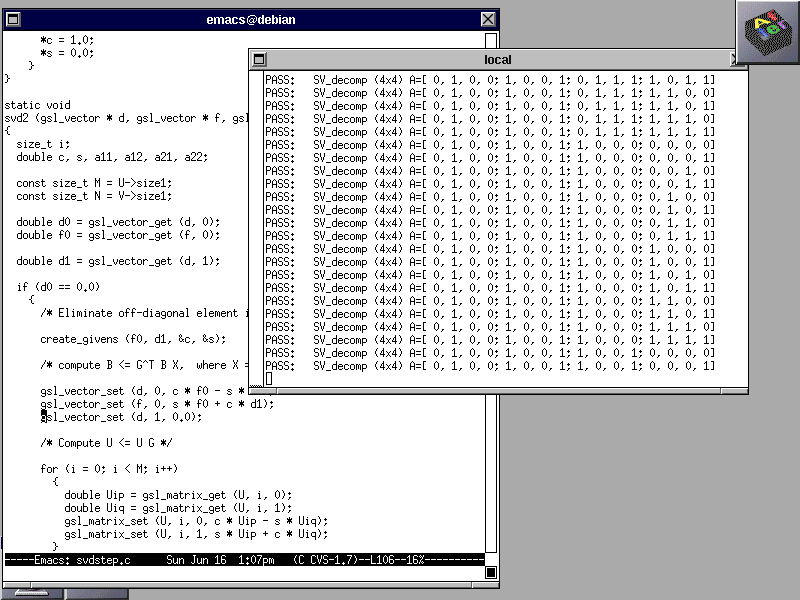800x600 pixels.
Task: Focus the emacs@debian title bar
Action: click(x=250, y=20)
